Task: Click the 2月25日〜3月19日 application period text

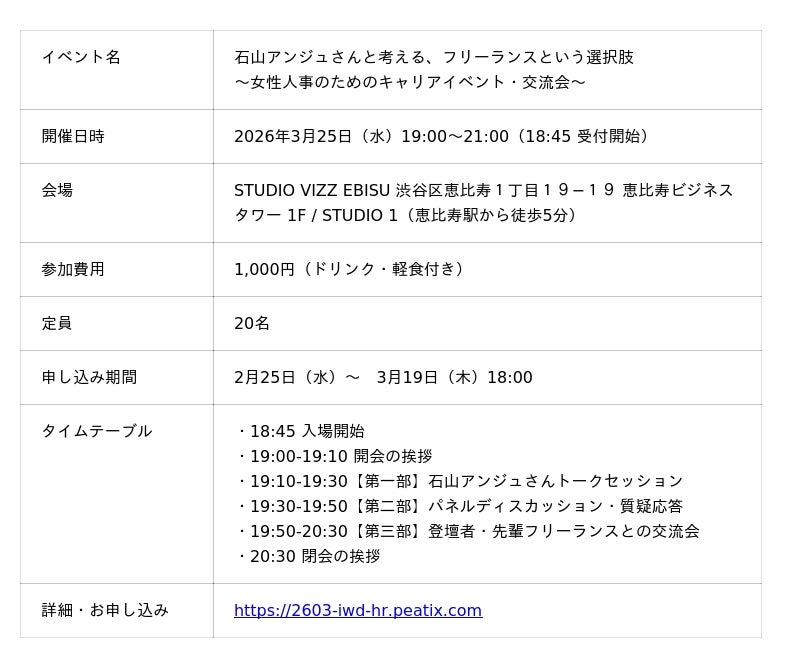Action: point(383,378)
